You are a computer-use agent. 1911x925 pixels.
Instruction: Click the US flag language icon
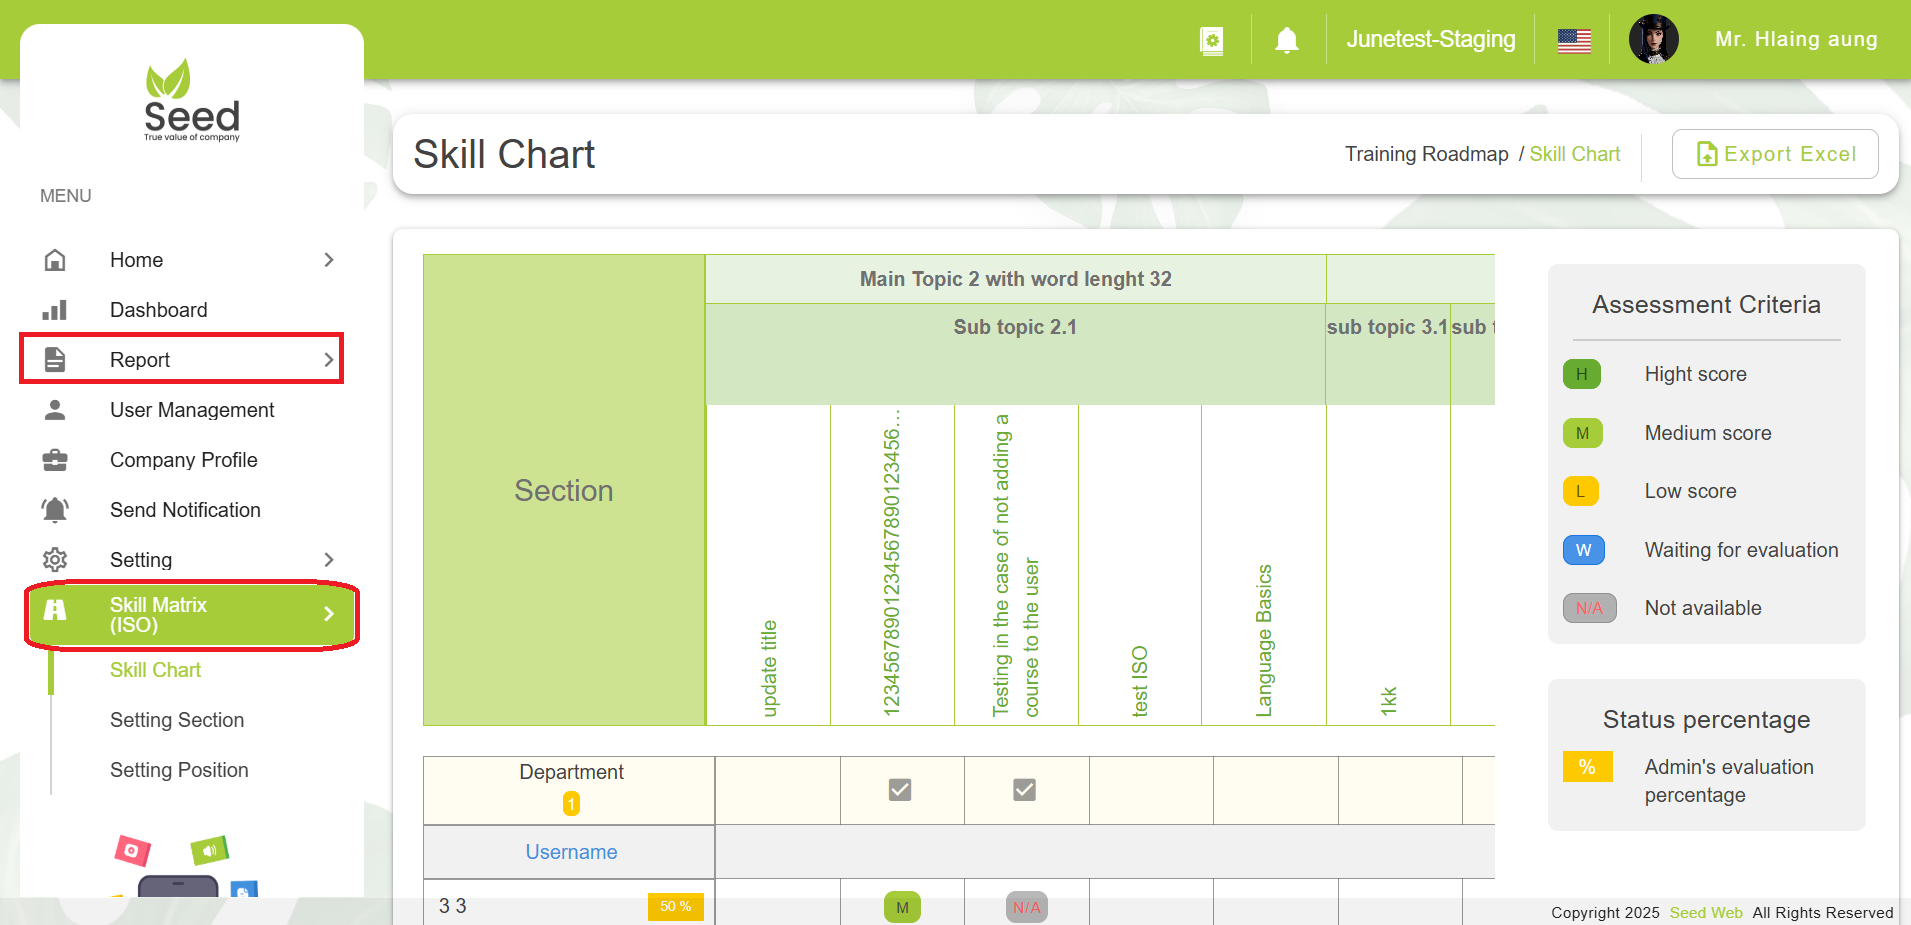click(1573, 40)
